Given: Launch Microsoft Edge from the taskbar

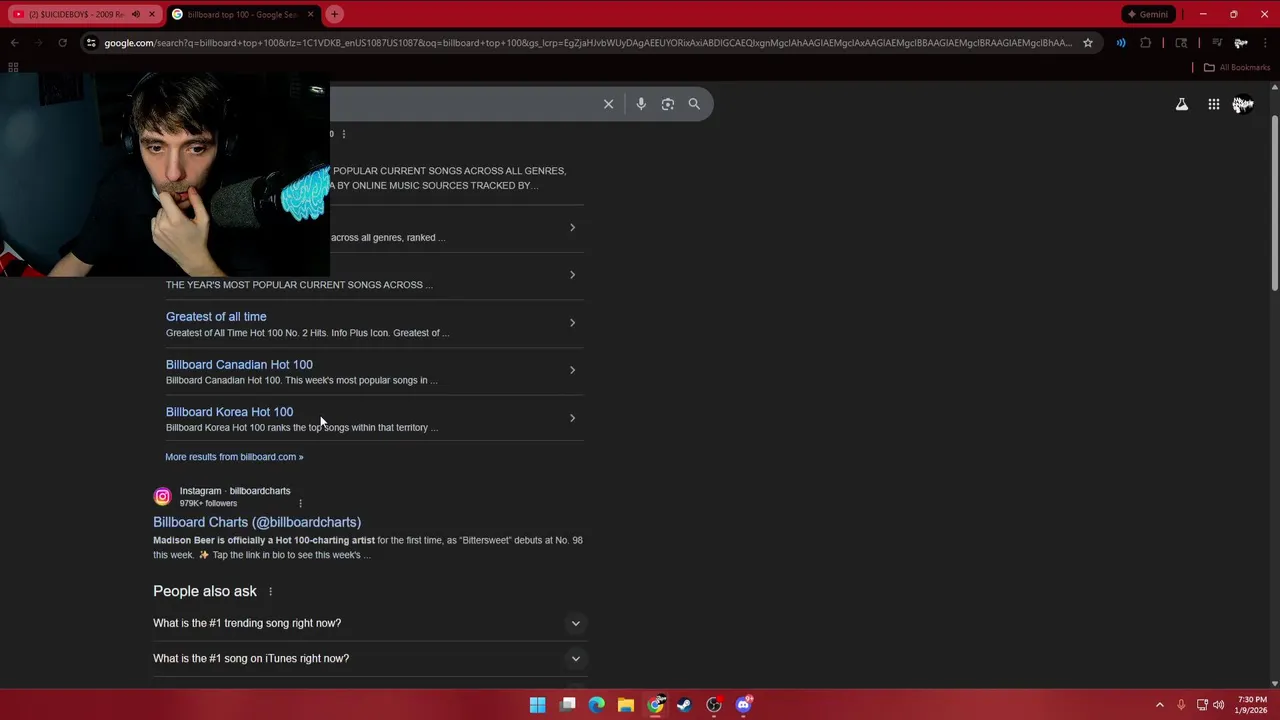Looking at the screenshot, I should tap(597, 705).
